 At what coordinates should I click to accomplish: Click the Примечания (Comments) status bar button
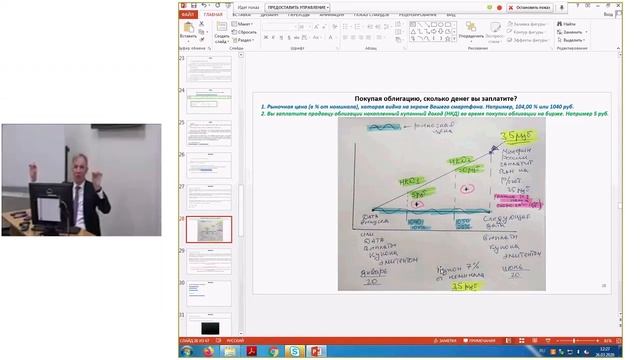pos(479,340)
